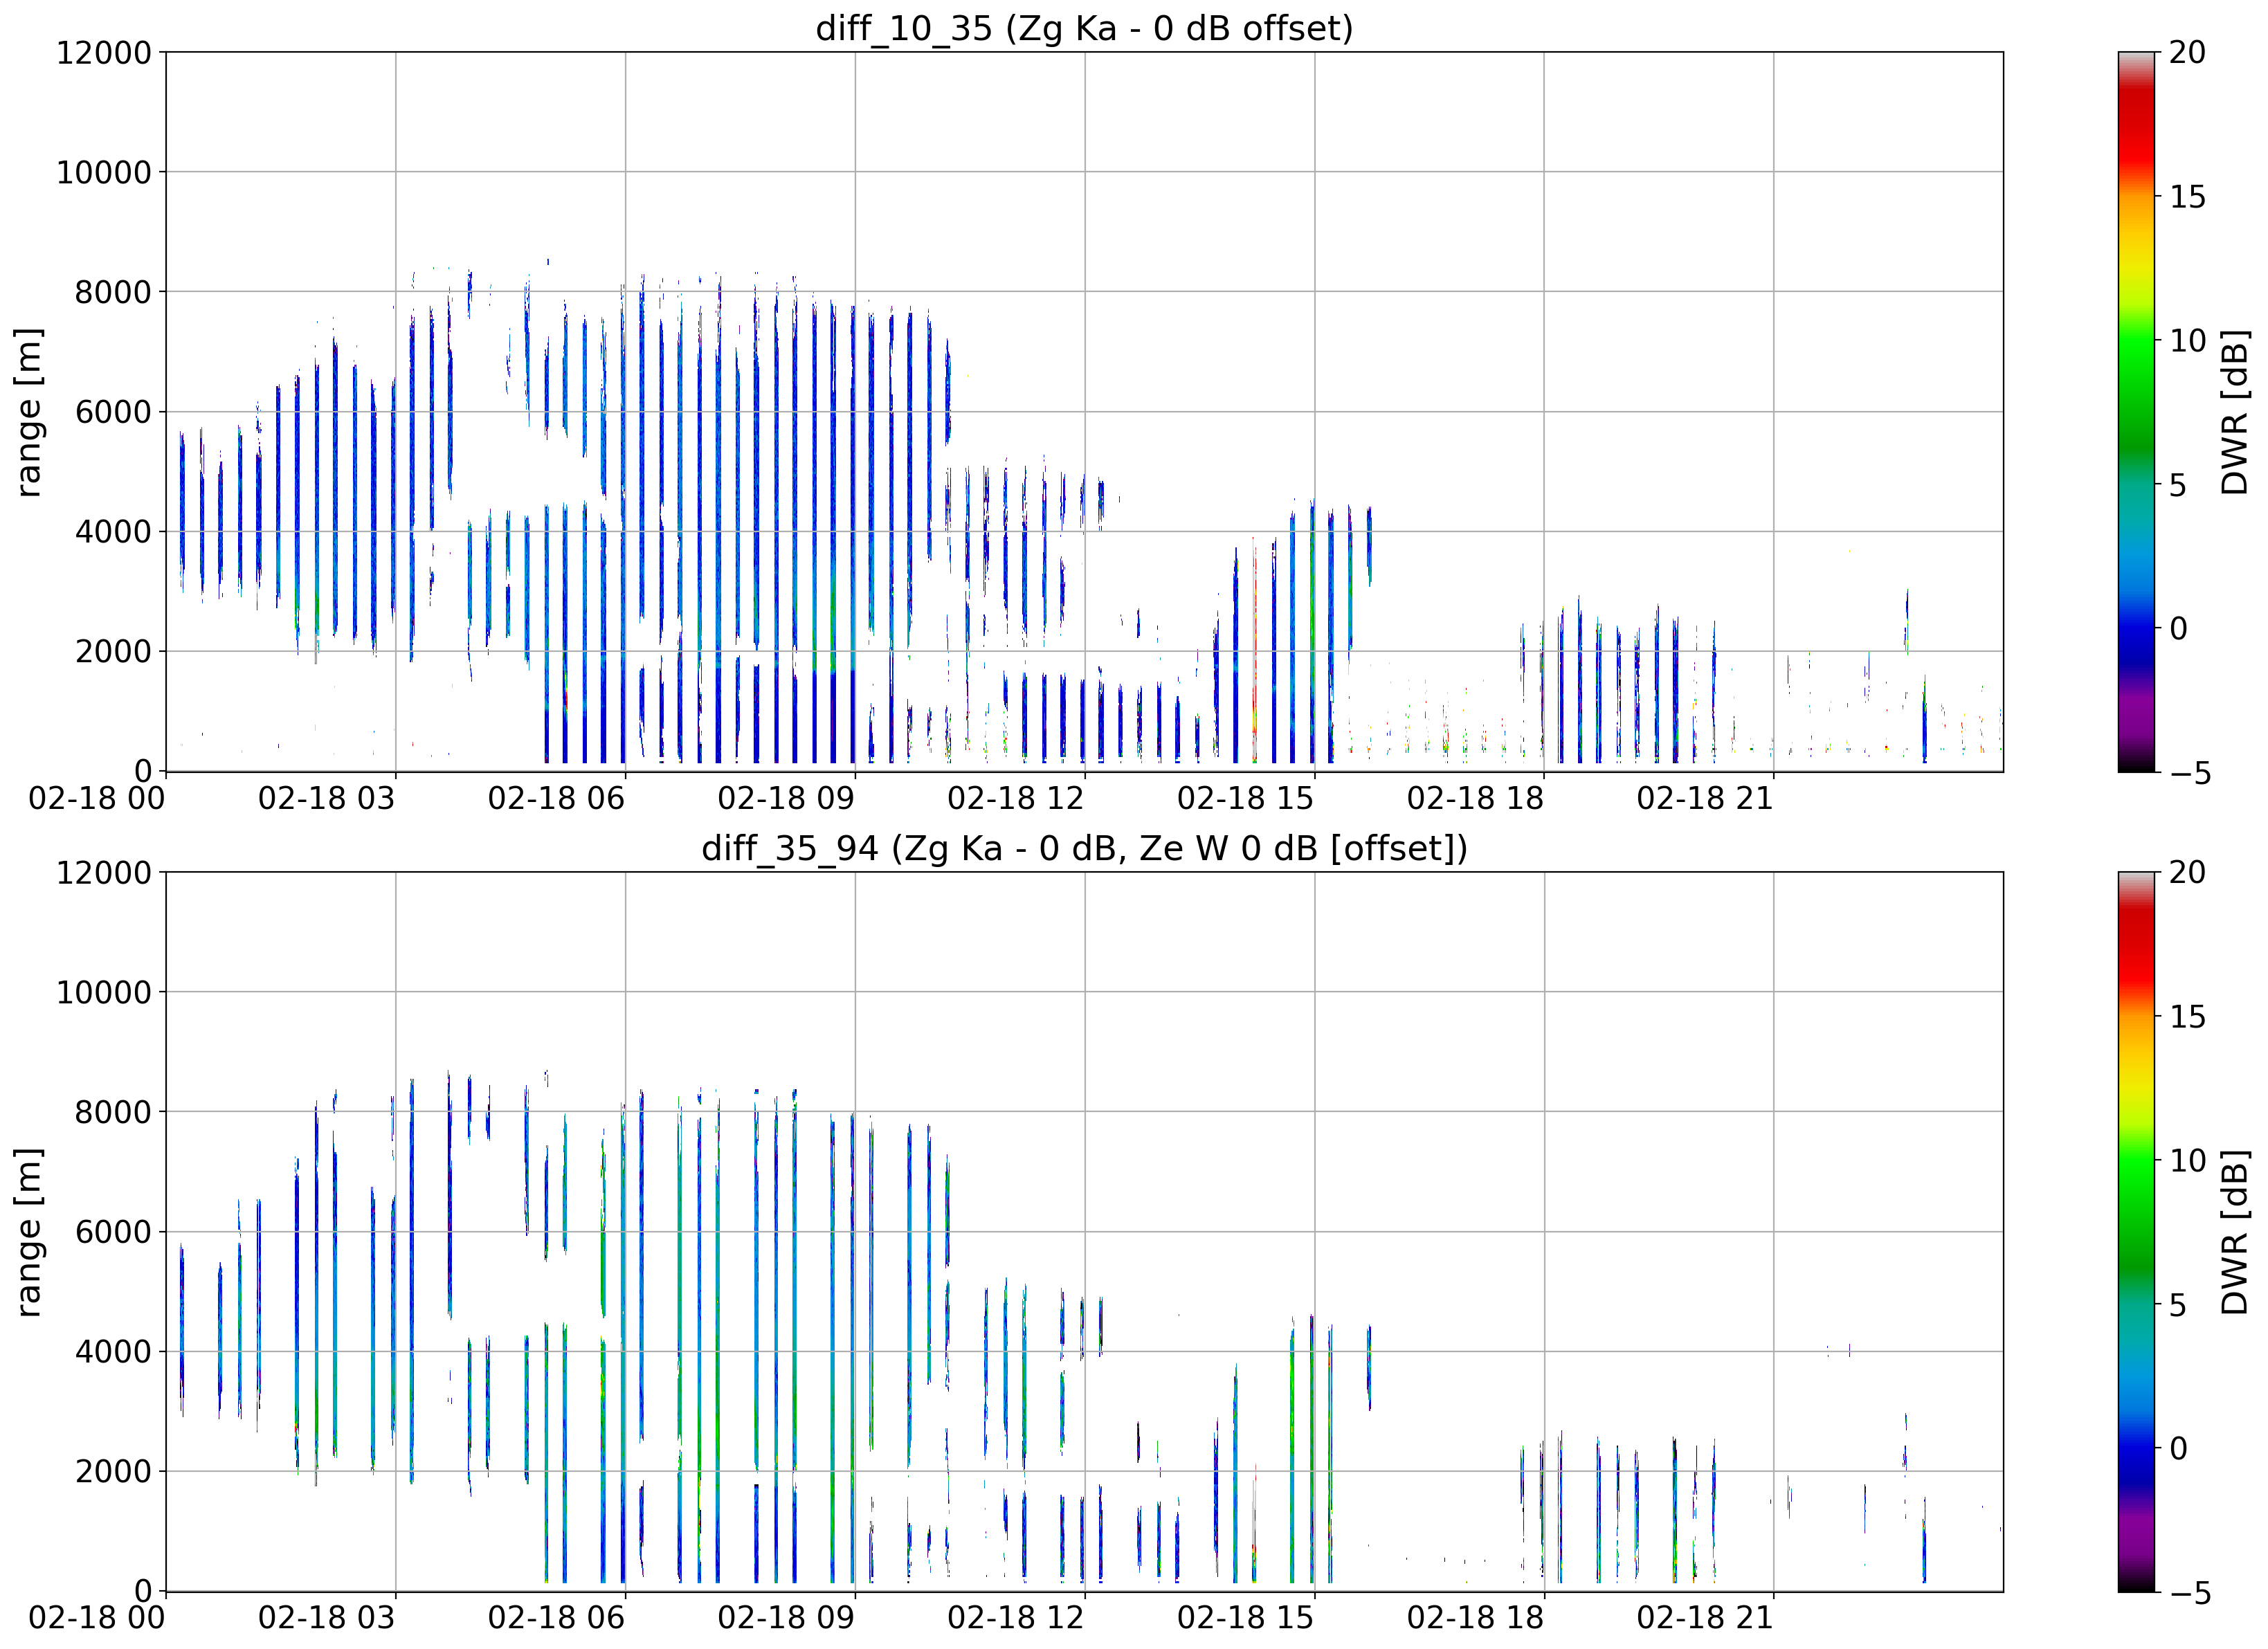Select the "02-18 18" time label under the diff_10_35 plot

click(1475, 798)
